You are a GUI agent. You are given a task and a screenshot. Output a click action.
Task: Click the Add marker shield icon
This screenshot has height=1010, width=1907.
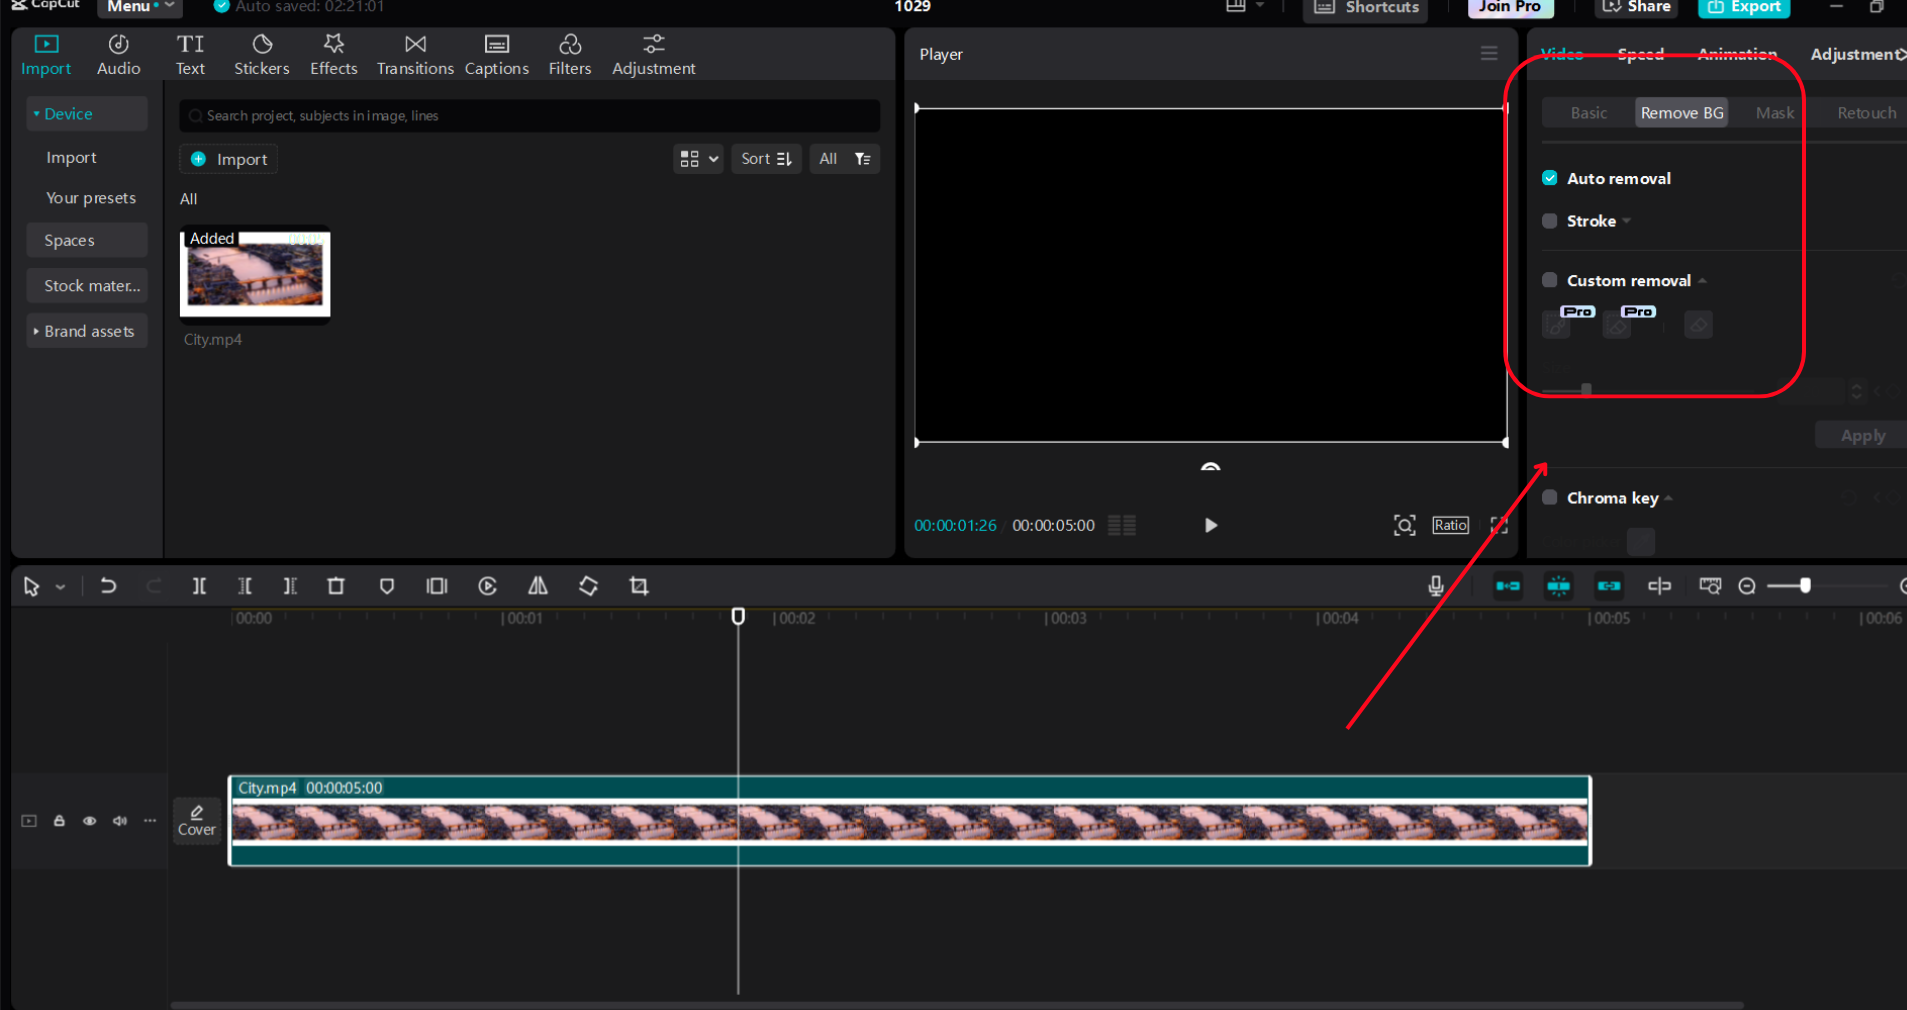386,586
